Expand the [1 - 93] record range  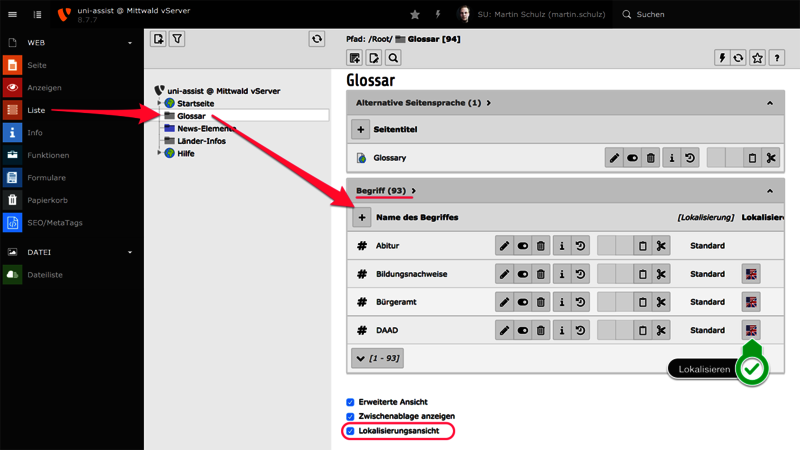[x=378, y=358]
